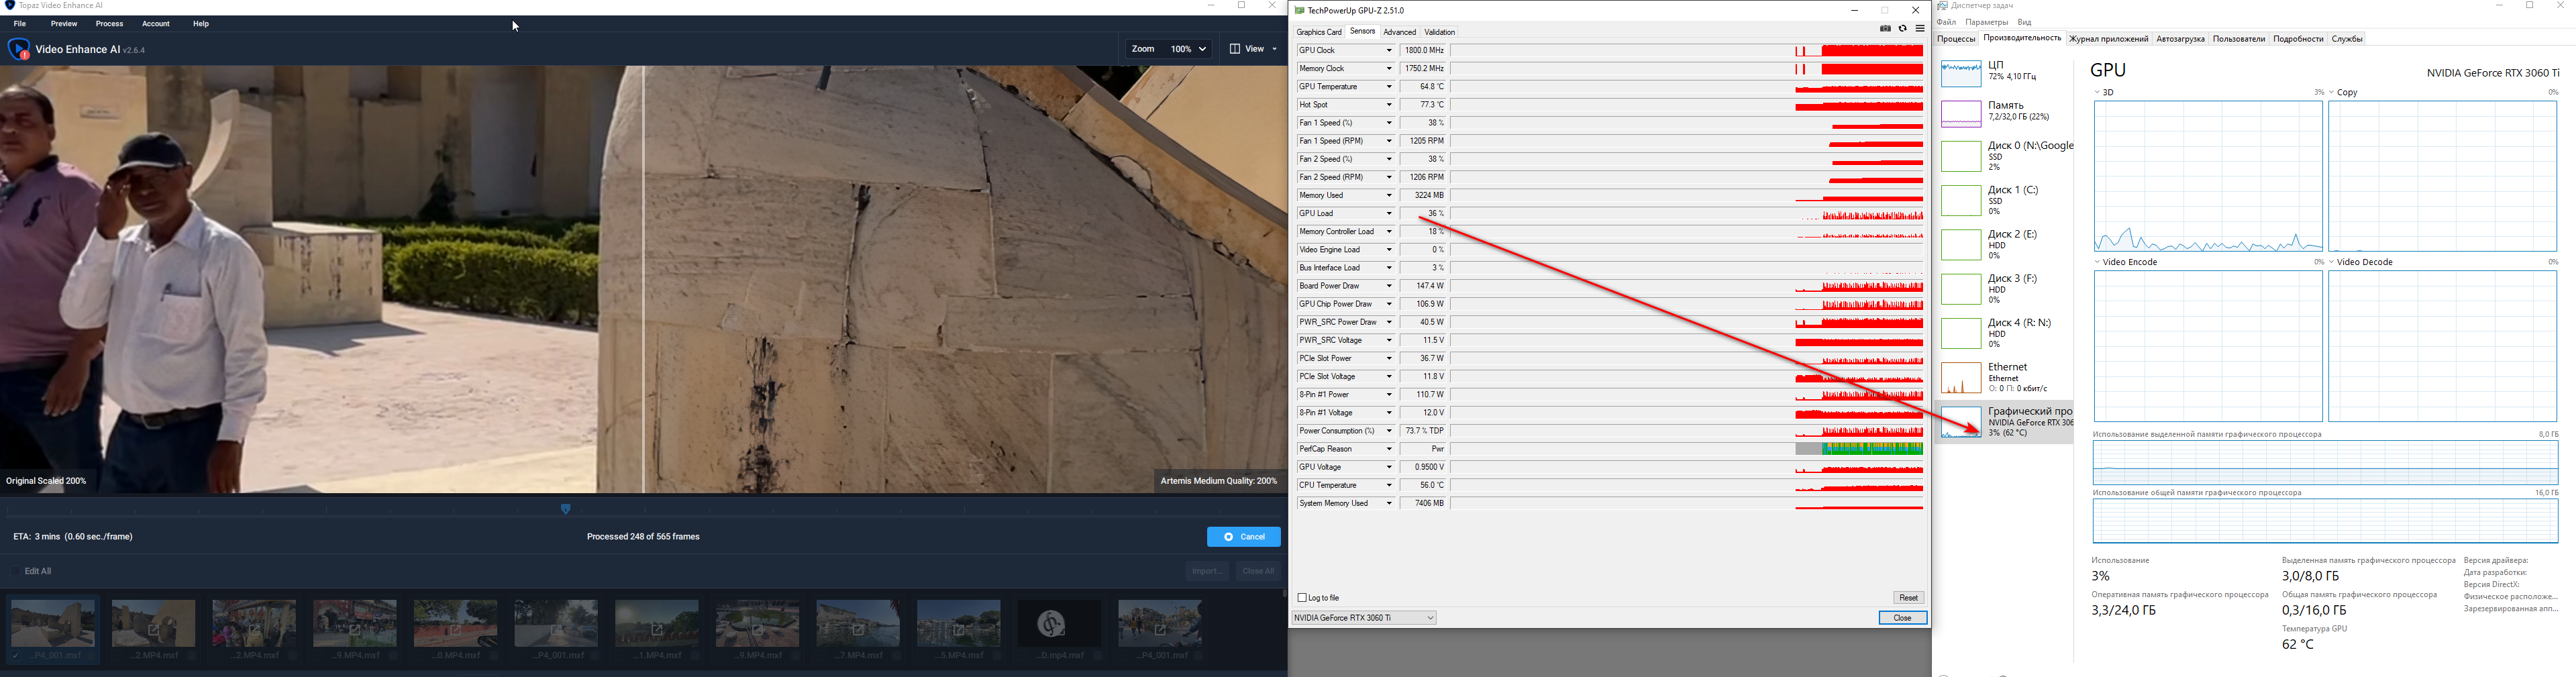Click the GPU-Z screenshot camera icon
Image resolution: width=2576 pixels, height=677 pixels.
coord(1885,29)
